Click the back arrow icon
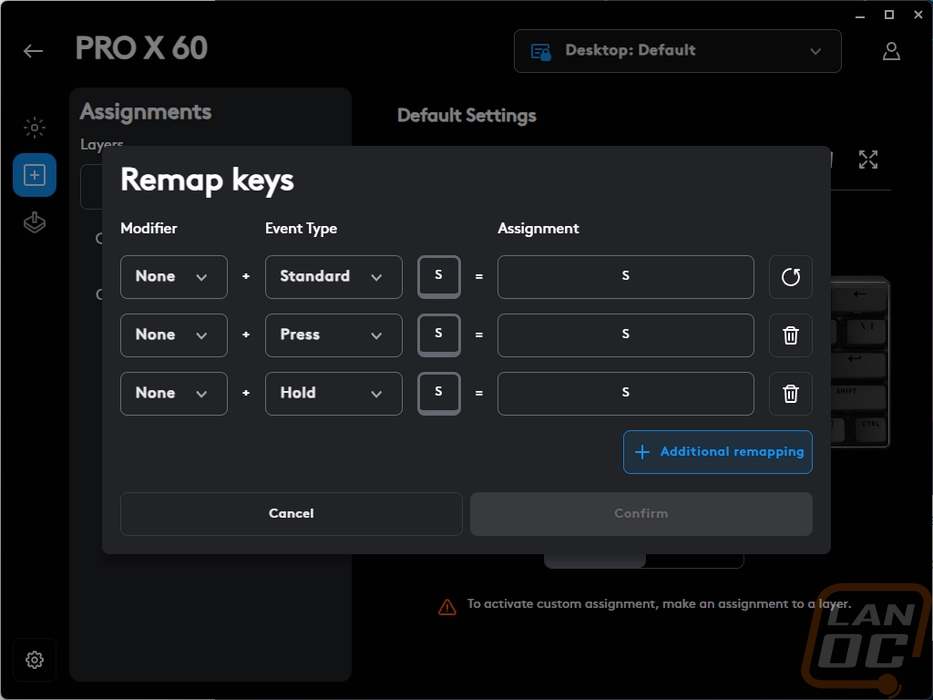 [x=33, y=51]
